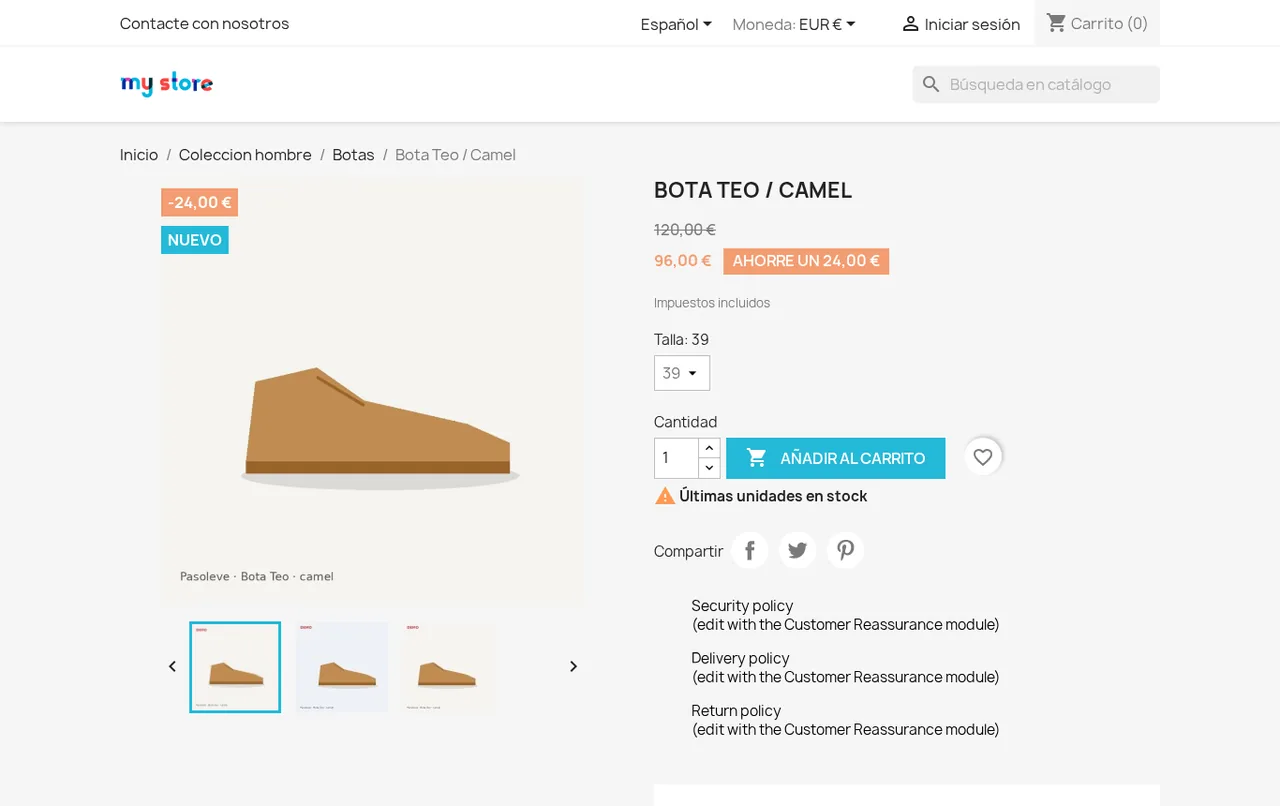Show previous product thumbnails
This screenshot has width=1280, height=806.
tap(172, 667)
